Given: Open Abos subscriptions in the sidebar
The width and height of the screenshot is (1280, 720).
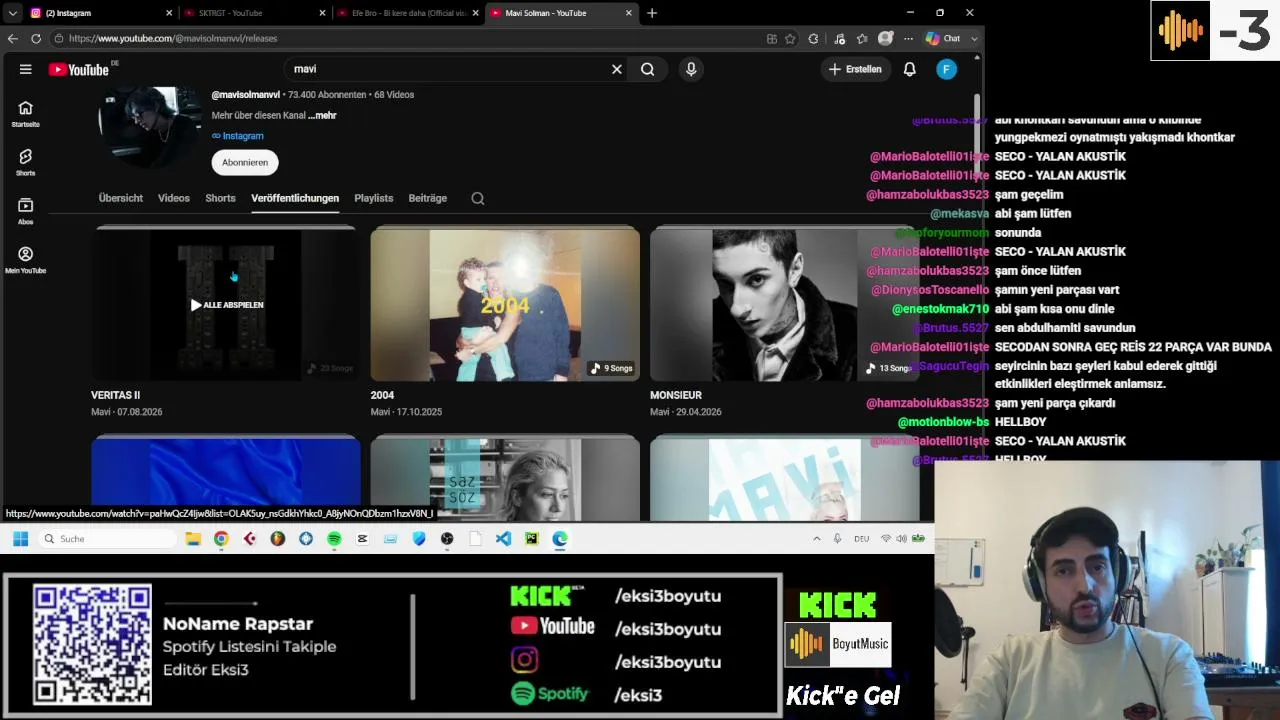Looking at the screenshot, I should point(26,210).
